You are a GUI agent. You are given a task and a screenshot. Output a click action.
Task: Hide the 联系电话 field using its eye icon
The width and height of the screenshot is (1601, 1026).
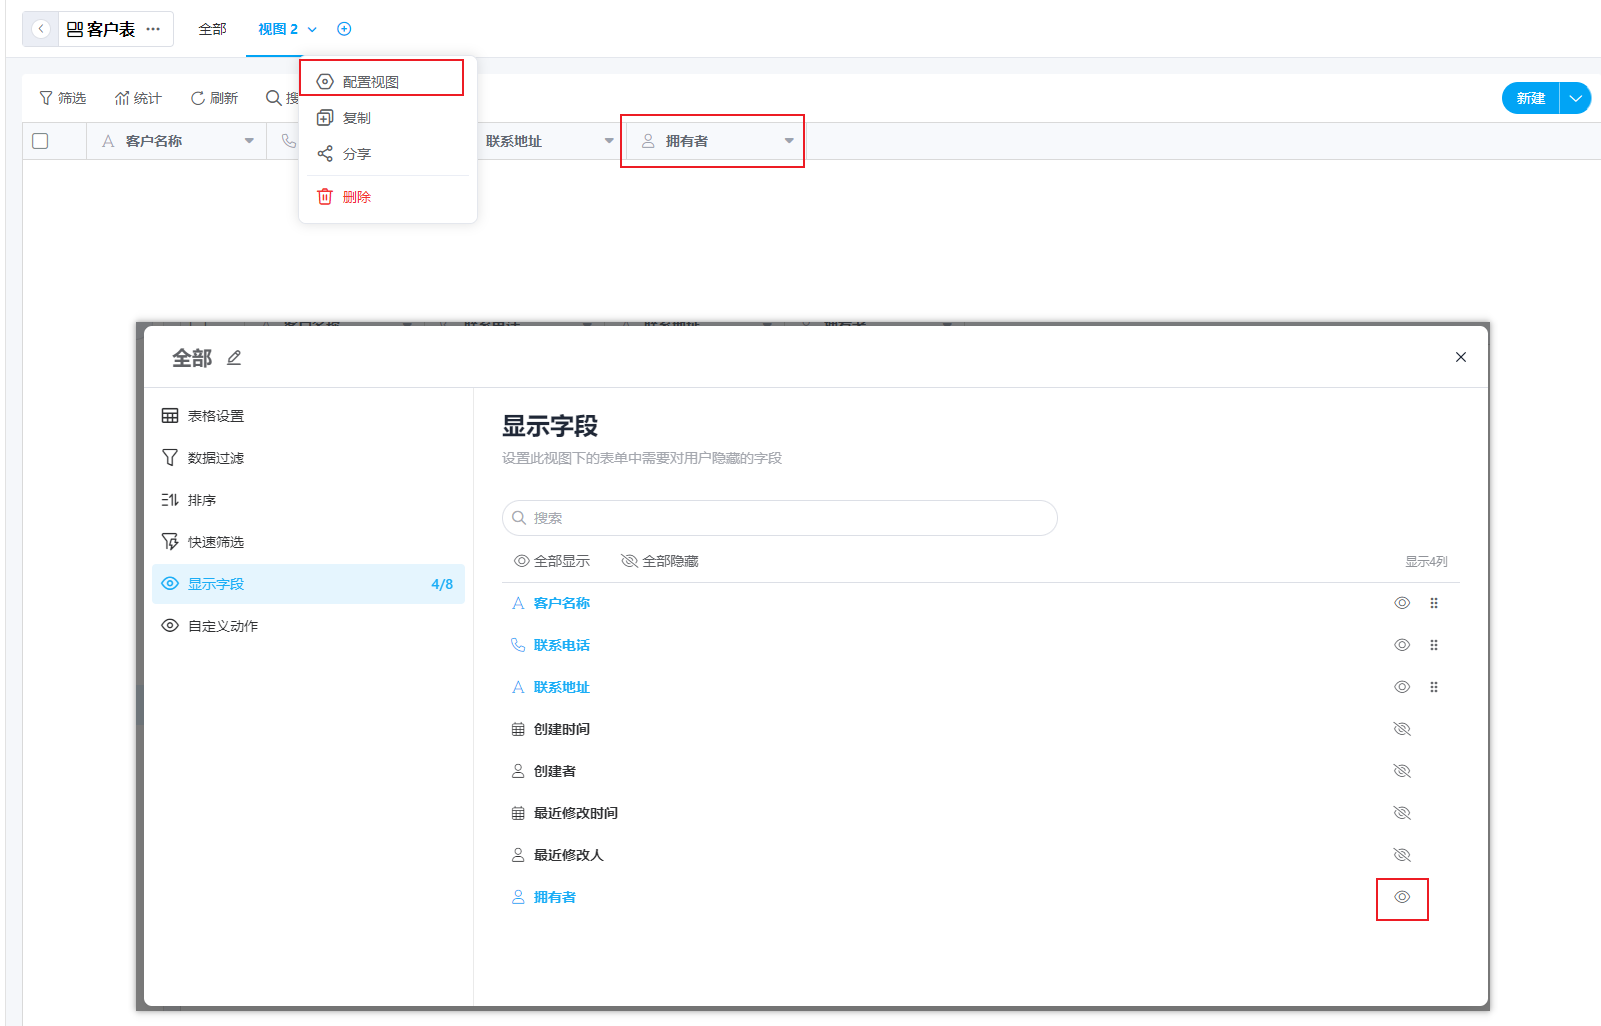(1402, 645)
